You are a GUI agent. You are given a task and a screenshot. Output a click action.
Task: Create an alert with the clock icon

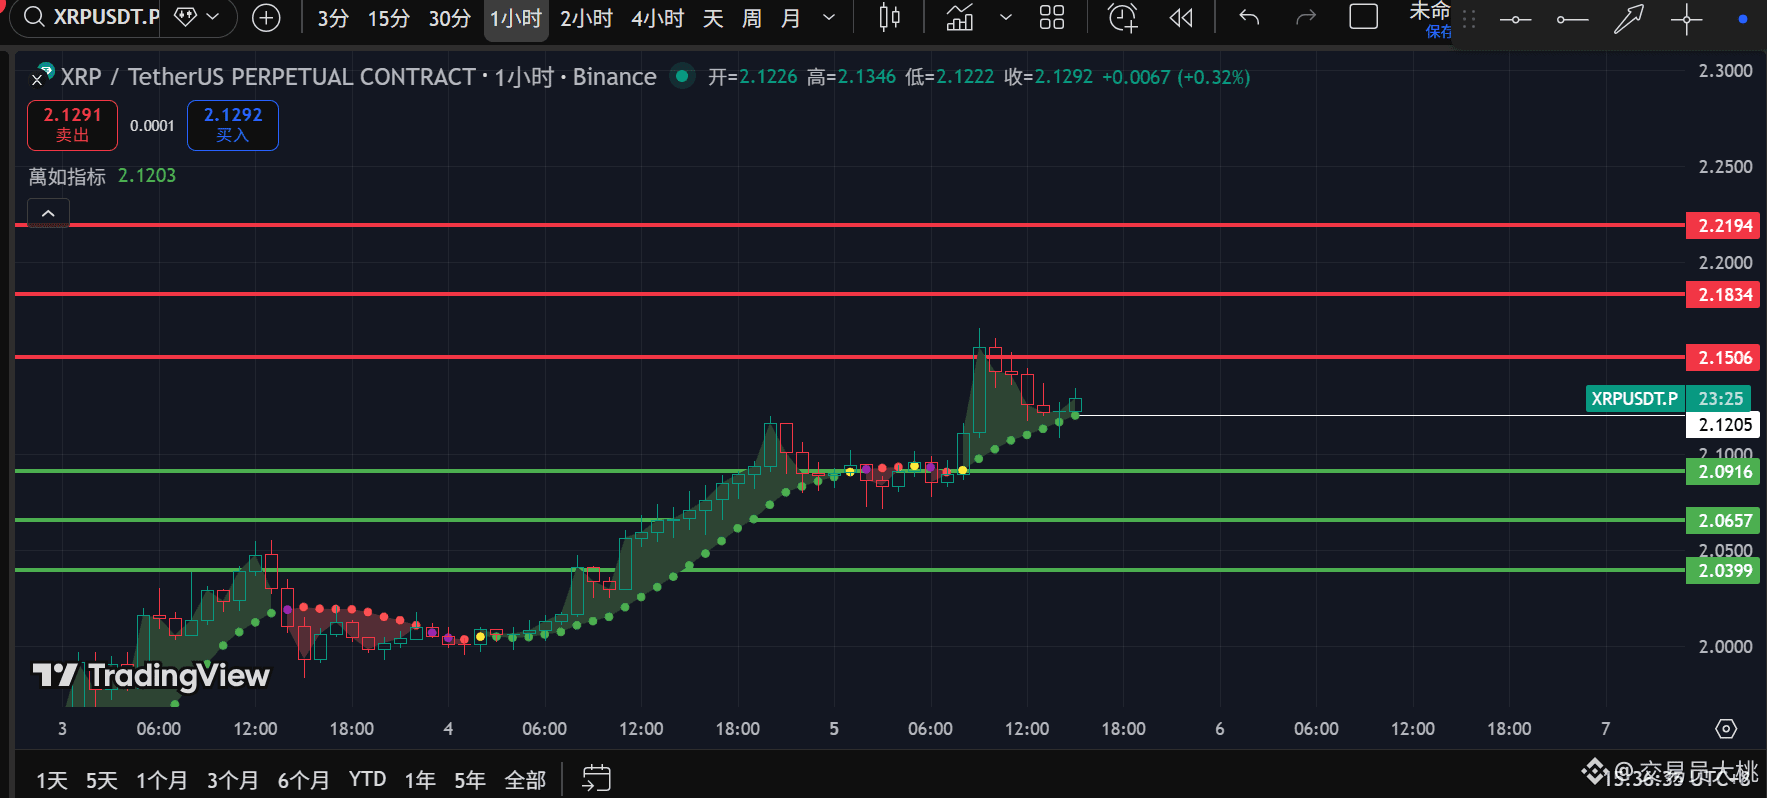(x=1123, y=18)
